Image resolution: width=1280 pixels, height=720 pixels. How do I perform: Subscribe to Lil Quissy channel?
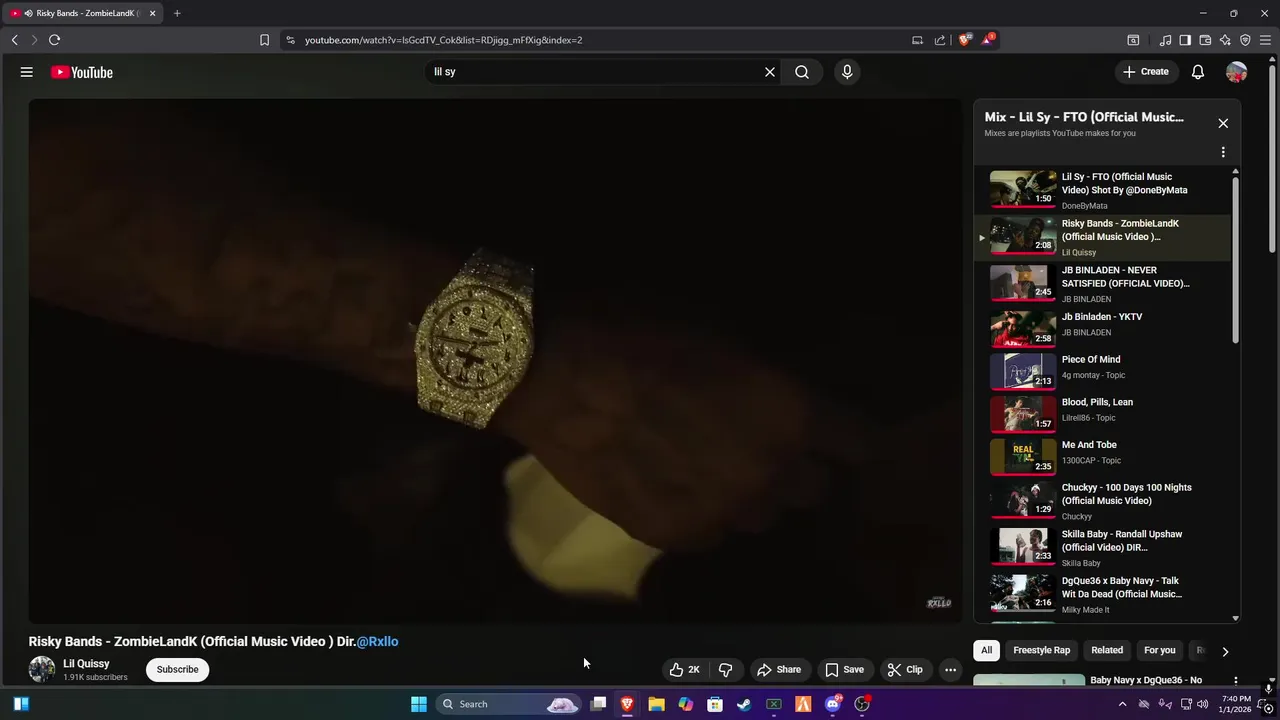pyautogui.click(x=177, y=670)
